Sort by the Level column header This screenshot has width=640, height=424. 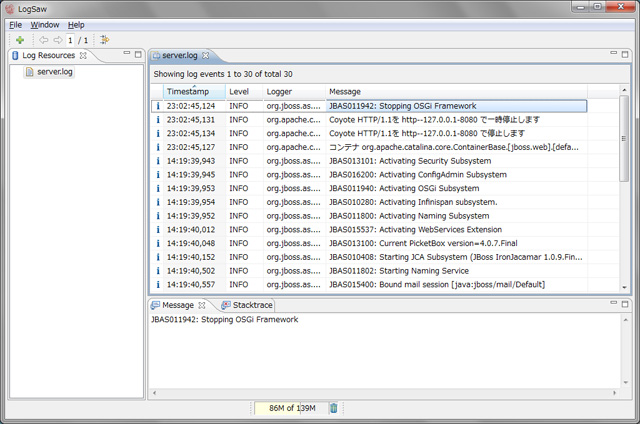[244, 91]
